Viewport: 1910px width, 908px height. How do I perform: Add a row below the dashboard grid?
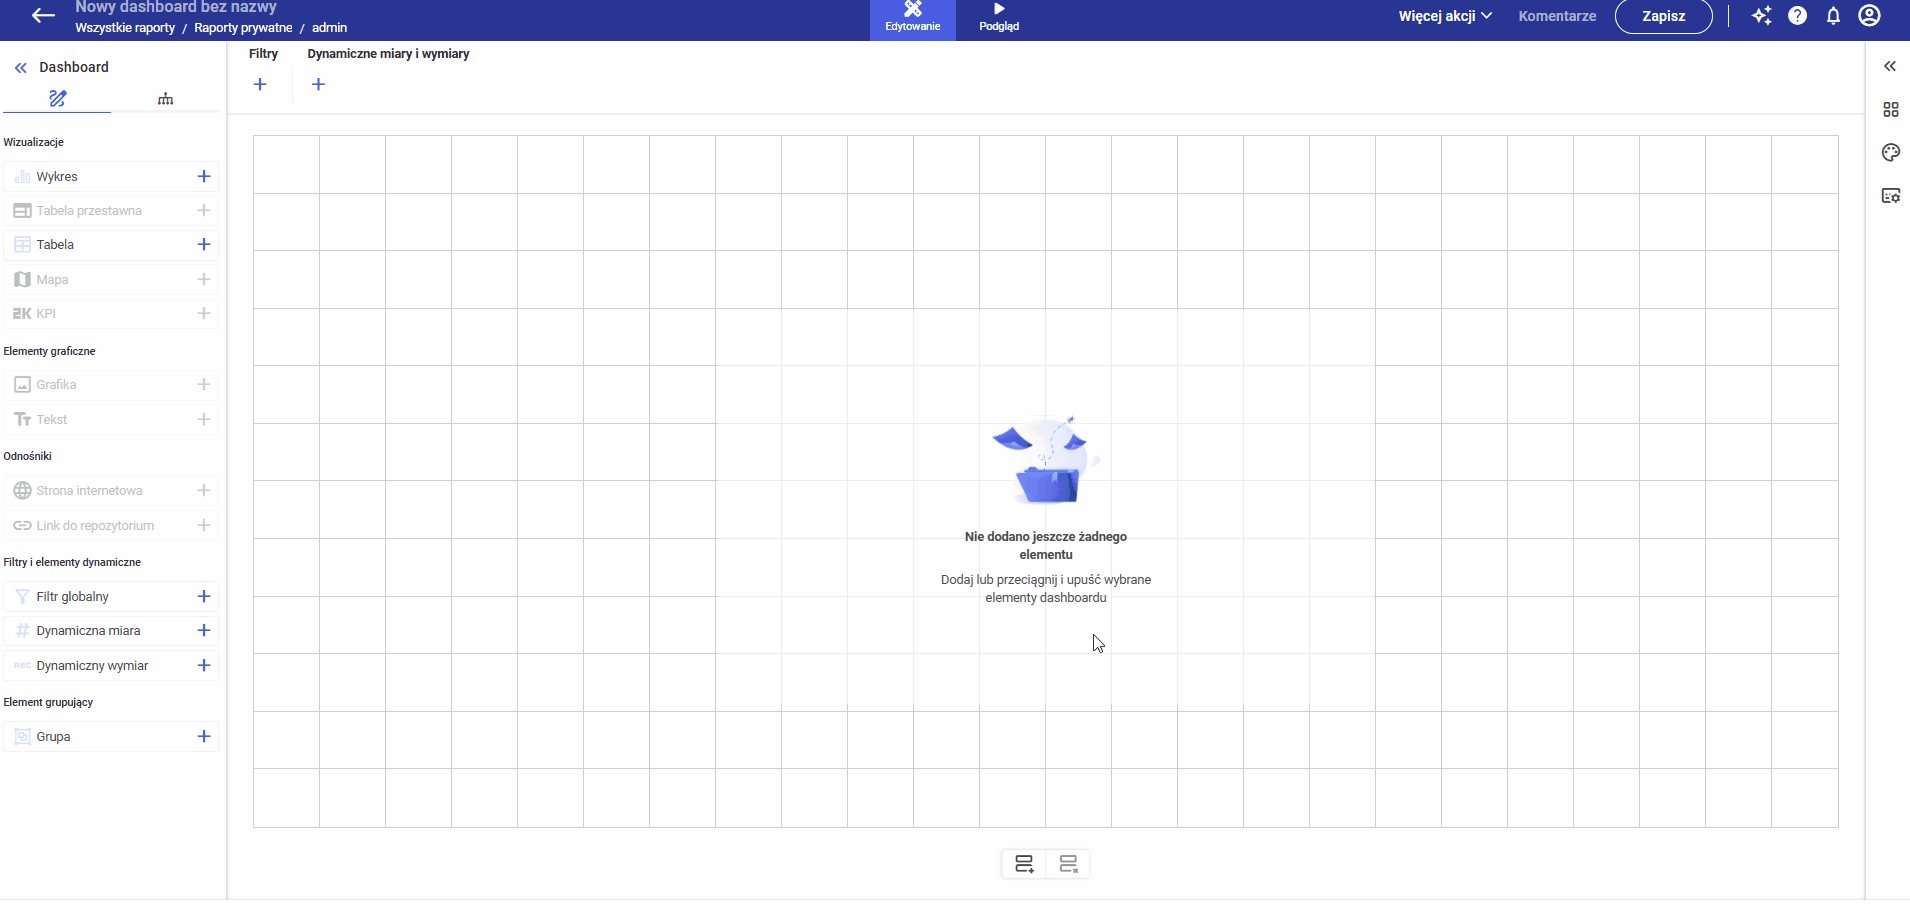[1024, 864]
